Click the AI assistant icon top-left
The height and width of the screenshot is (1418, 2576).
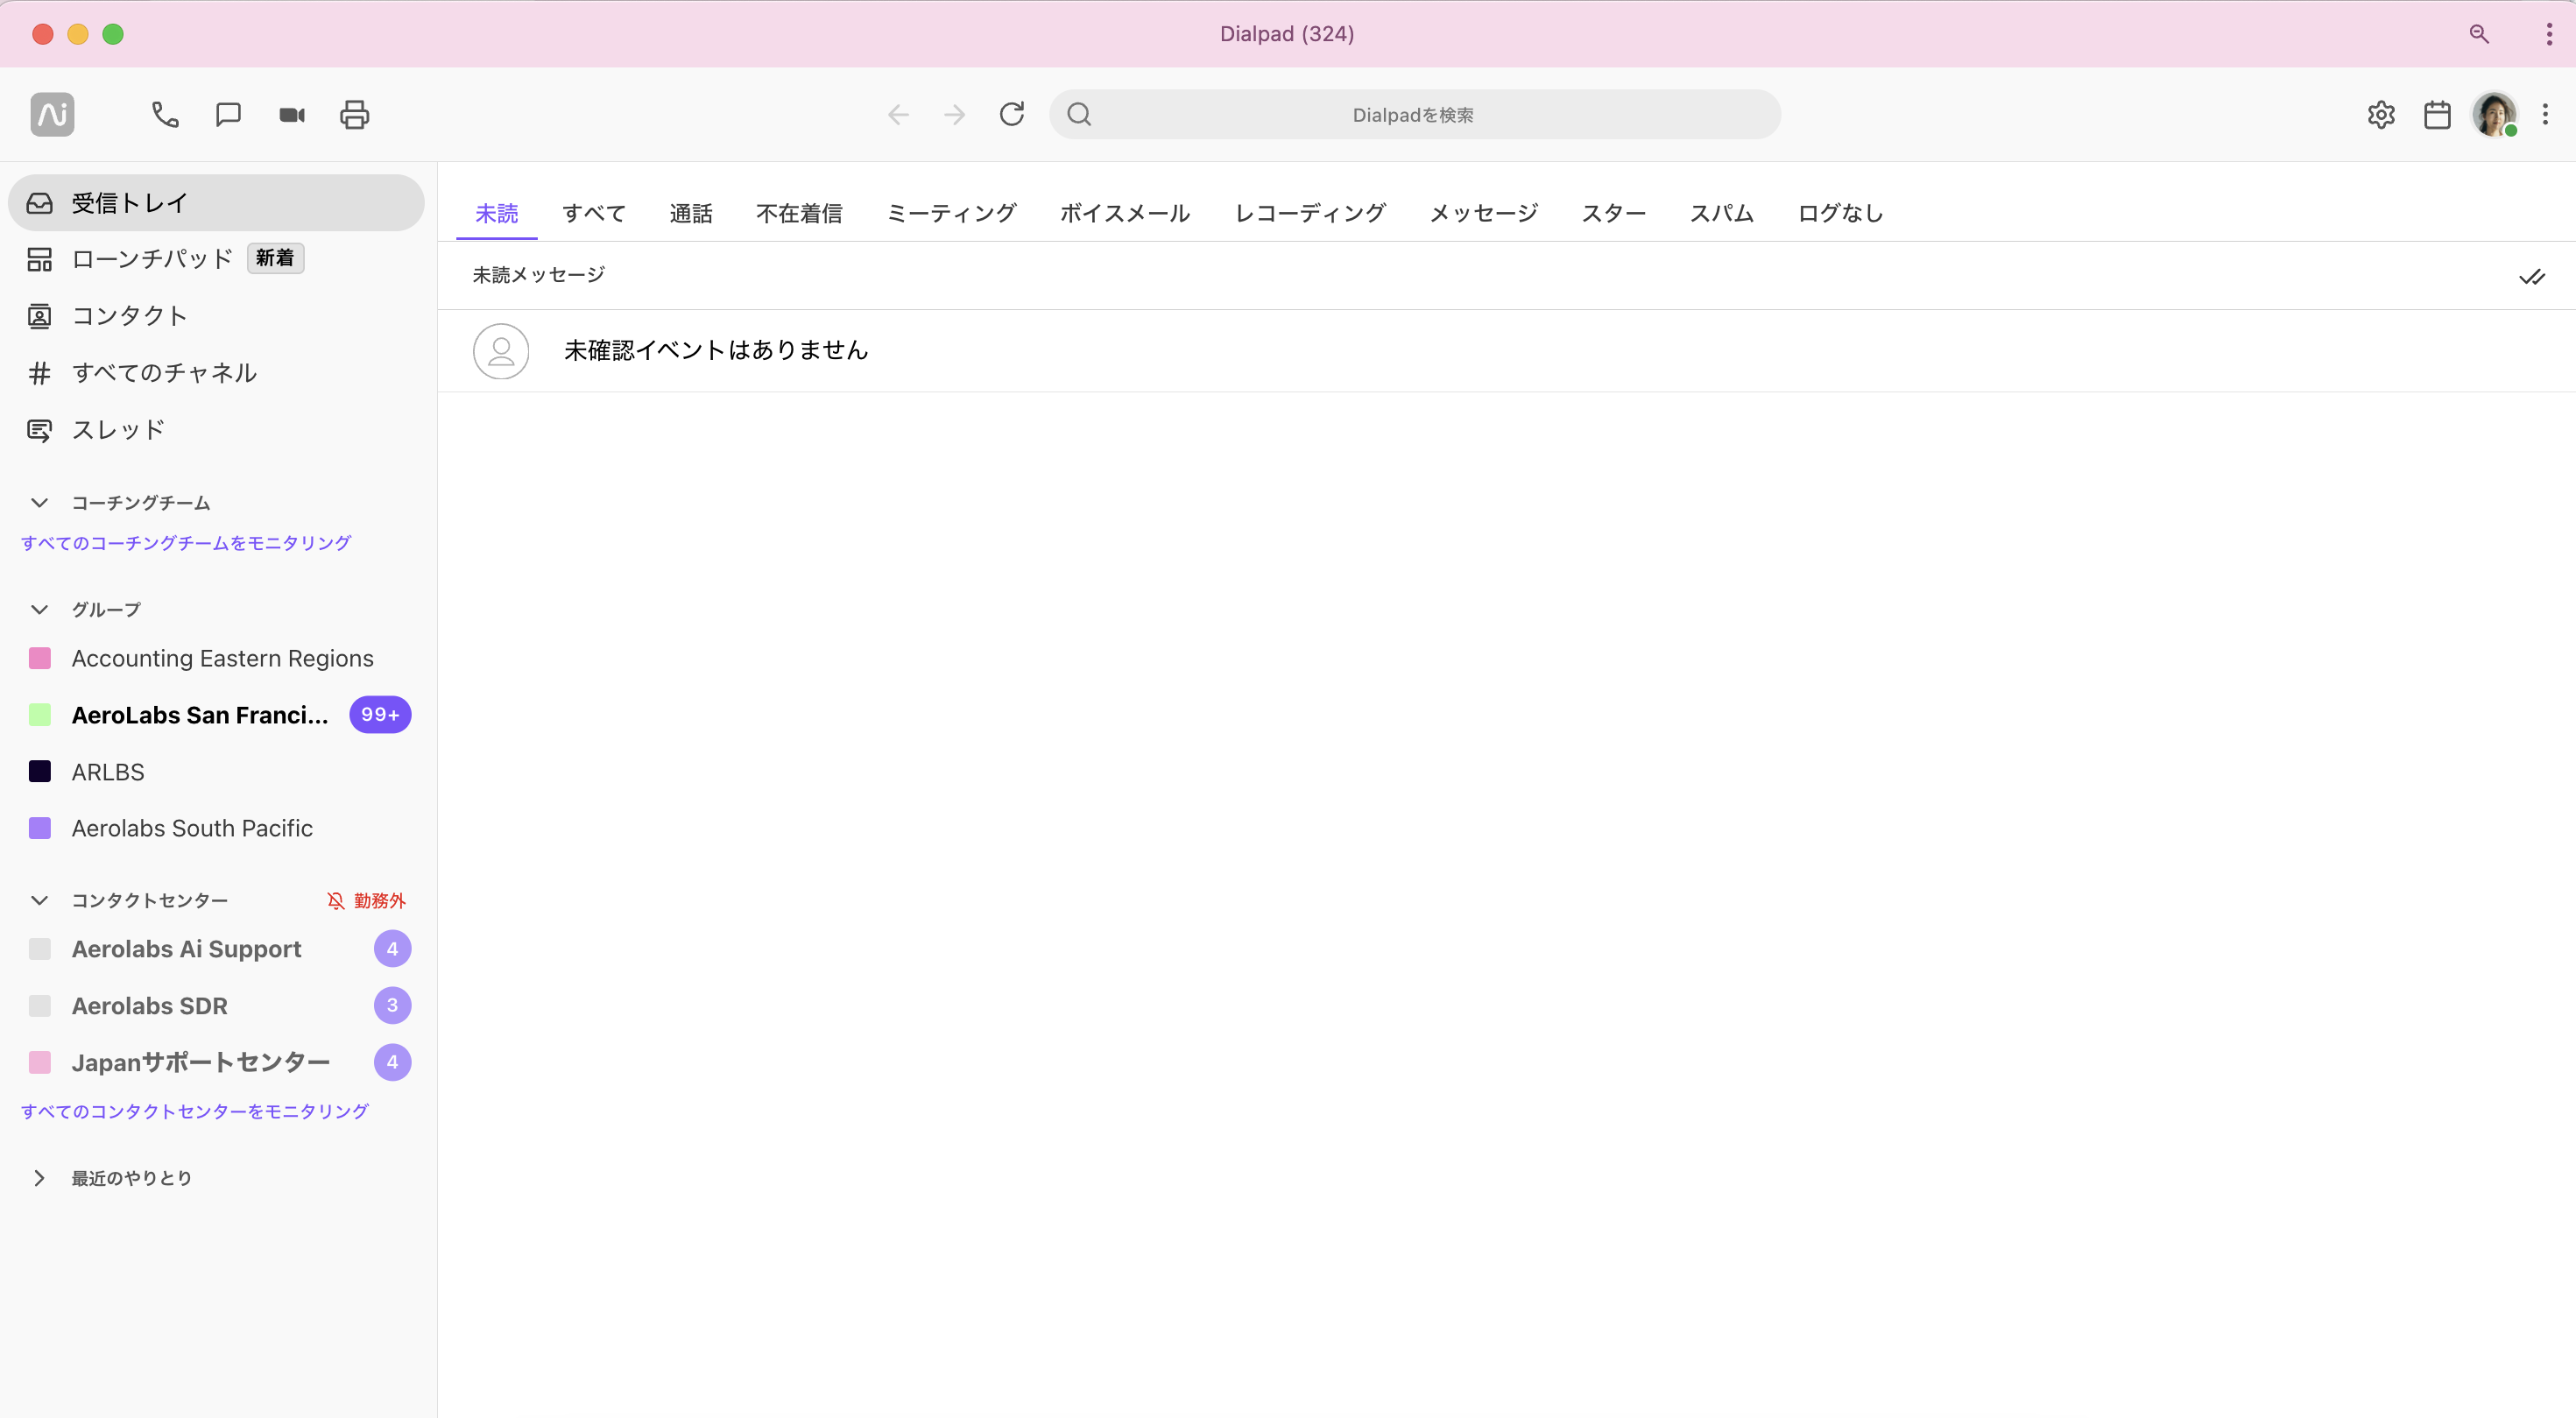49,114
